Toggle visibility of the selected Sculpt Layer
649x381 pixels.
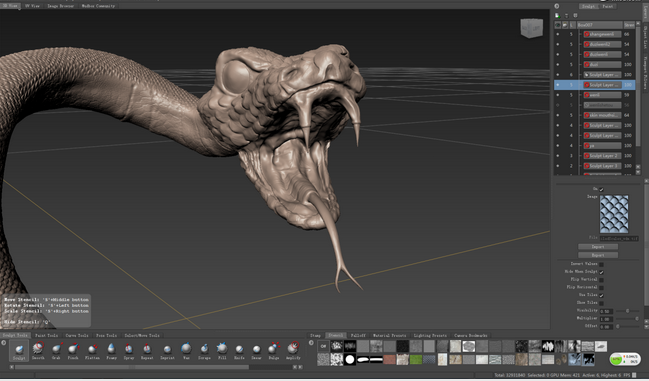pyautogui.click(x=558, y=85)
